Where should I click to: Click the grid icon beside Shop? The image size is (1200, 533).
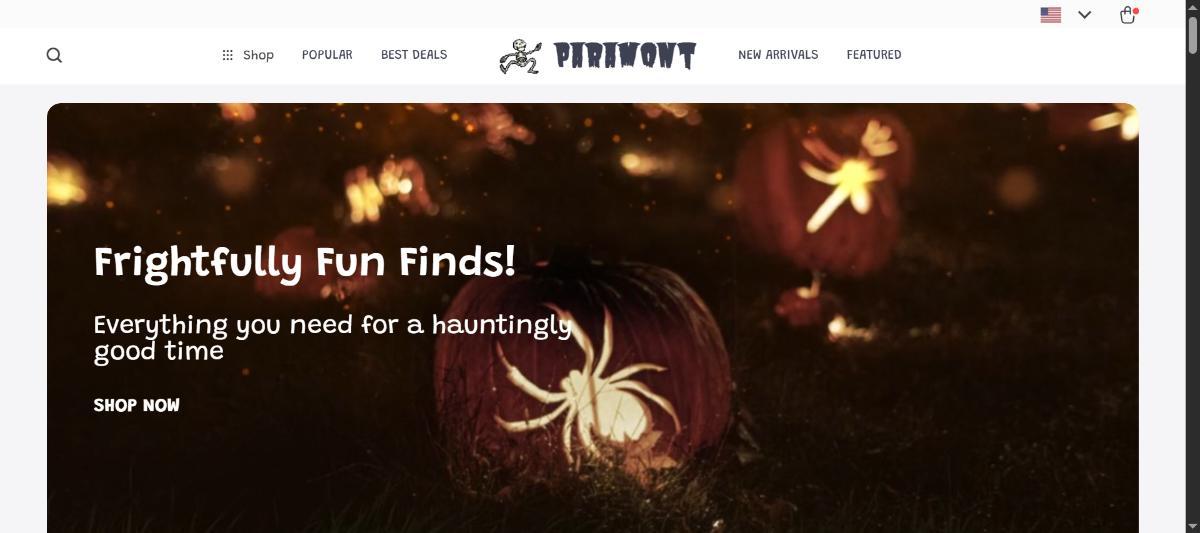point(227,55)
